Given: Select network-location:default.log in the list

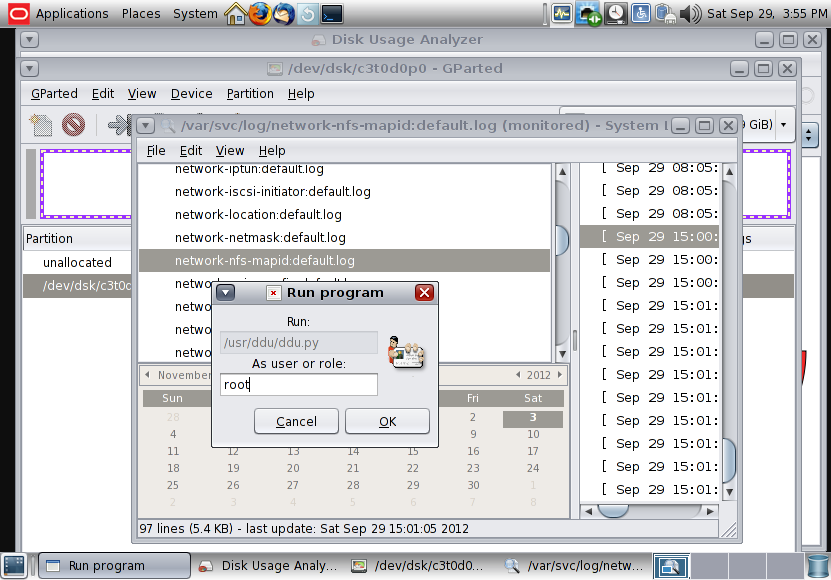Looking at the screenshot, I should tap(344, 215).
